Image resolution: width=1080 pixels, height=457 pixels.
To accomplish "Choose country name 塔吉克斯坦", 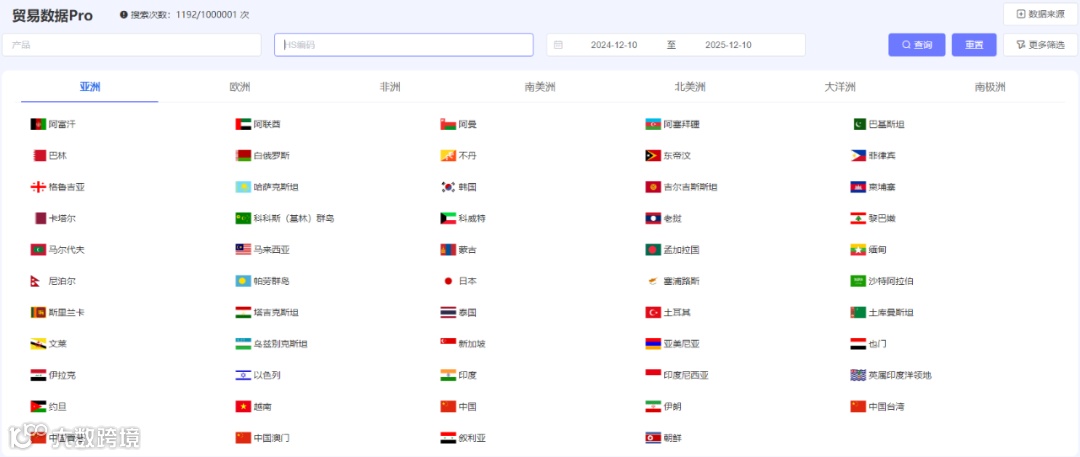I will point(276,312).
